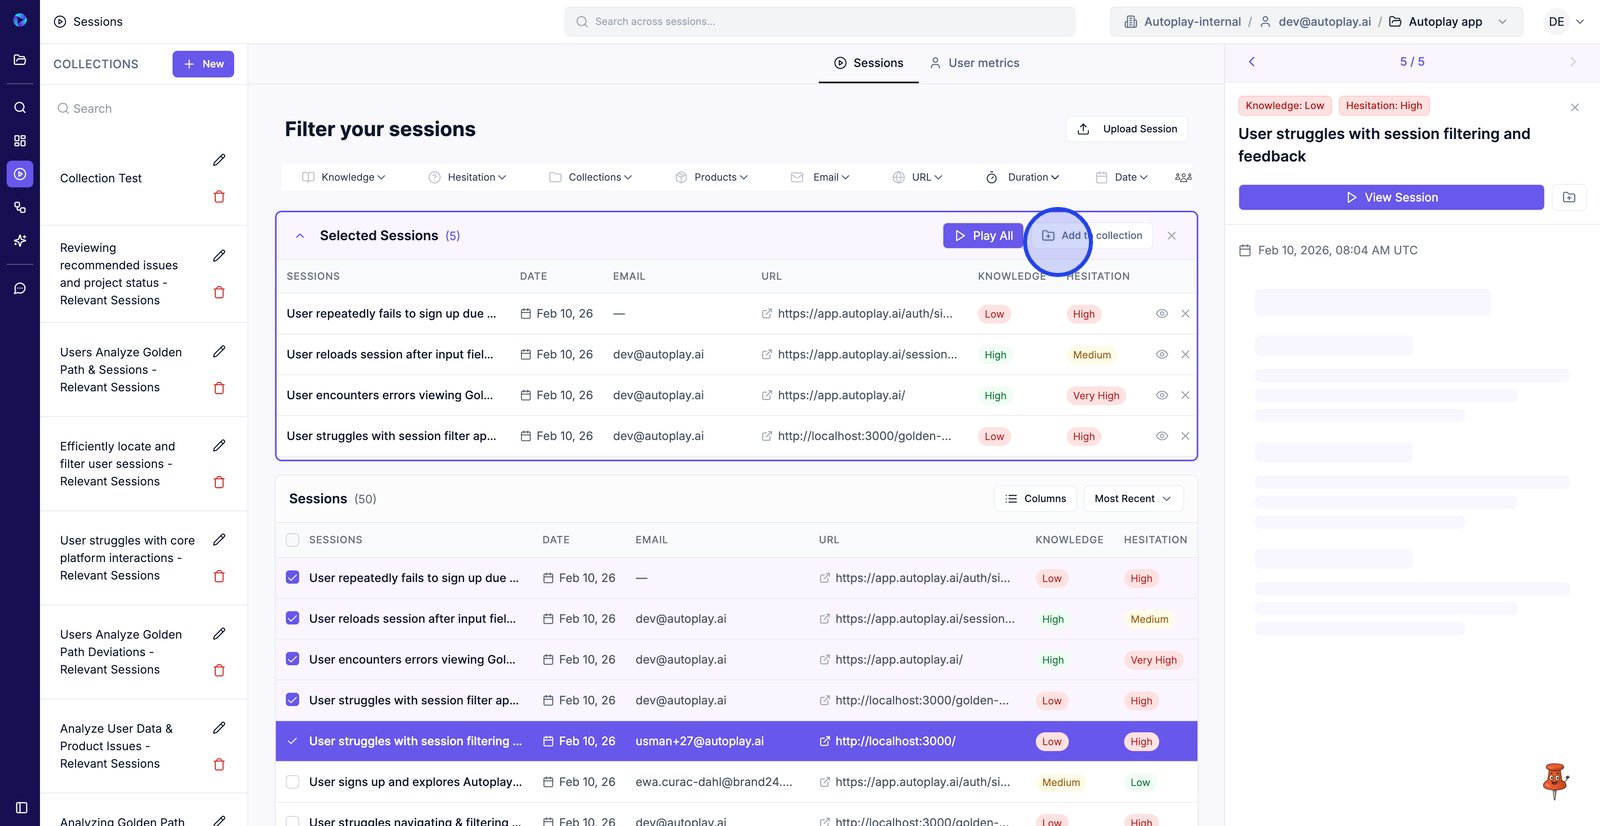1600x826 pixels.
Task: Click the add-to-folder icon beside View Session
Action: click(x=1569, y=198)
